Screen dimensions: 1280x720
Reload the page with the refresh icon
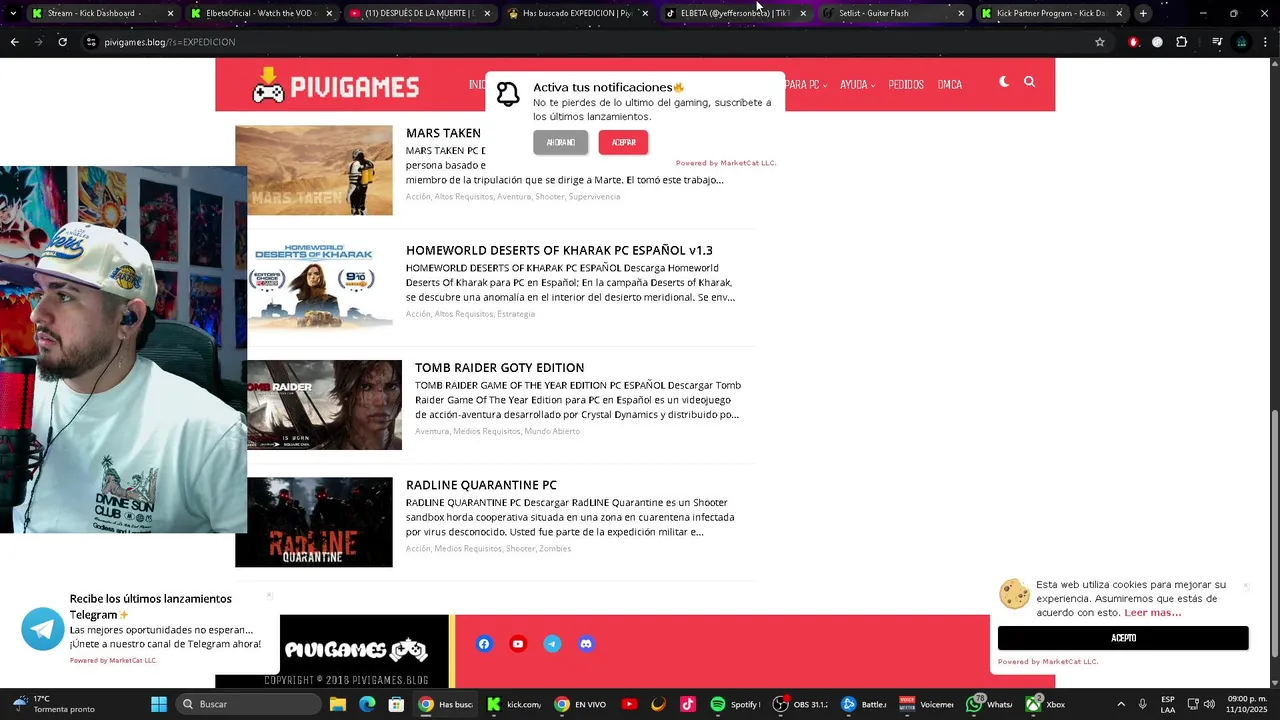[x=62, y=42]
